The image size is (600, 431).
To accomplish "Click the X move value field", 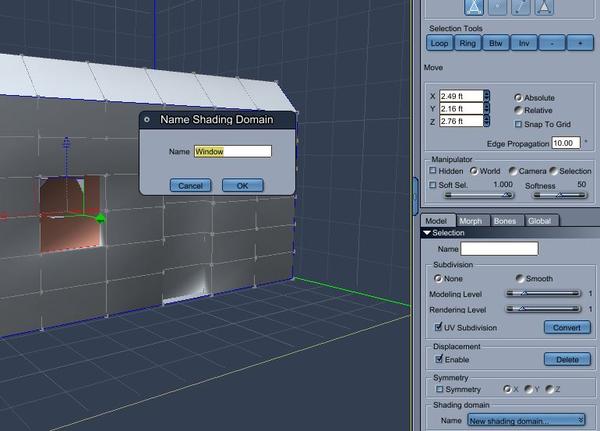I will (461, 96).
